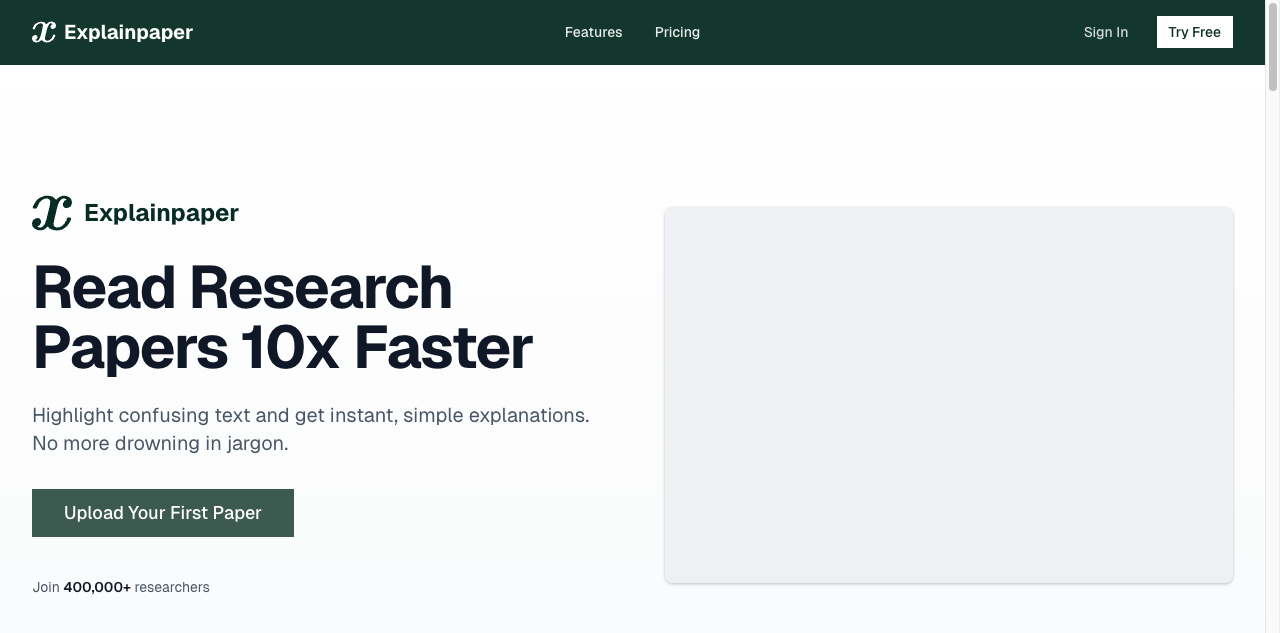Click the Upload Your First Paper button
The height and width of the screenshot is (633, 1280).
click(163, 513)
